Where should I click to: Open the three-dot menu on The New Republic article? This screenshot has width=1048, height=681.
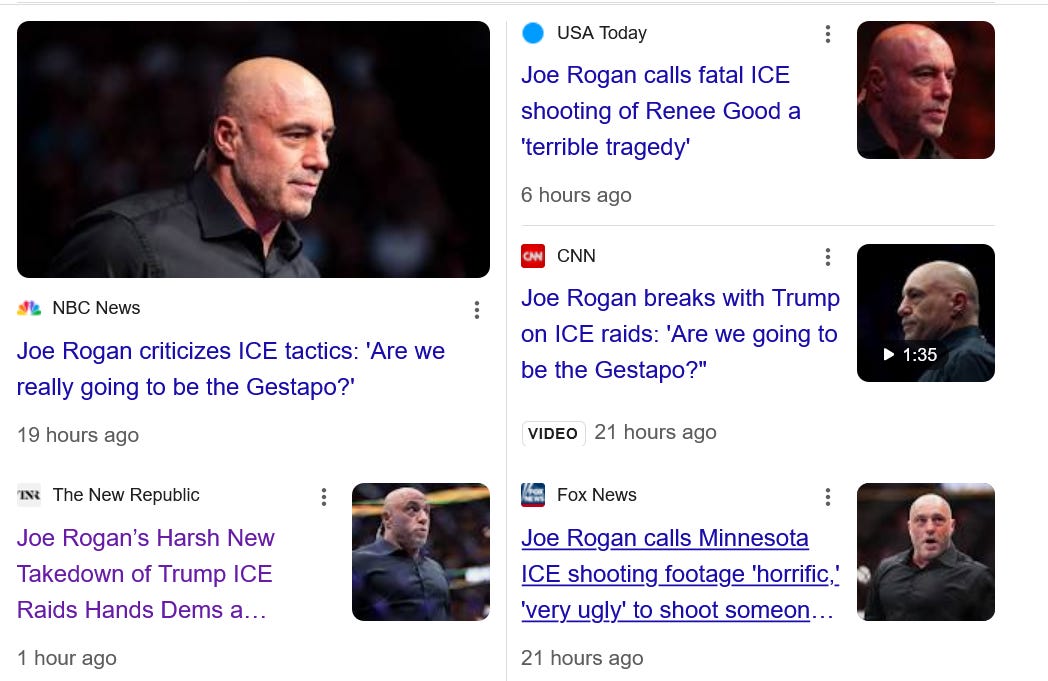point(324,497)
